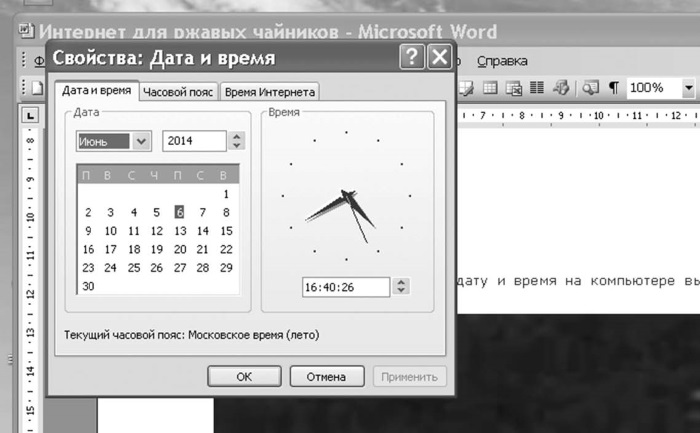Open the Справка menu in Word
700x433 pixels.
click(502, 61)
